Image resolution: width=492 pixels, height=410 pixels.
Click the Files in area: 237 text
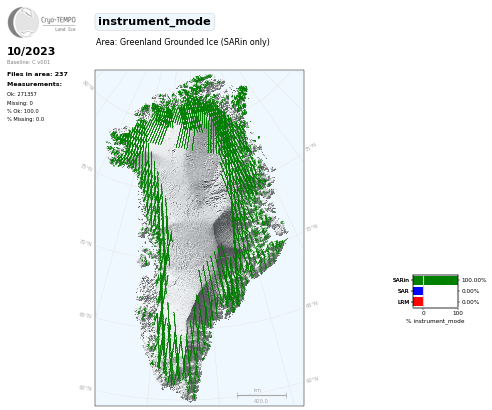[37, 74]
